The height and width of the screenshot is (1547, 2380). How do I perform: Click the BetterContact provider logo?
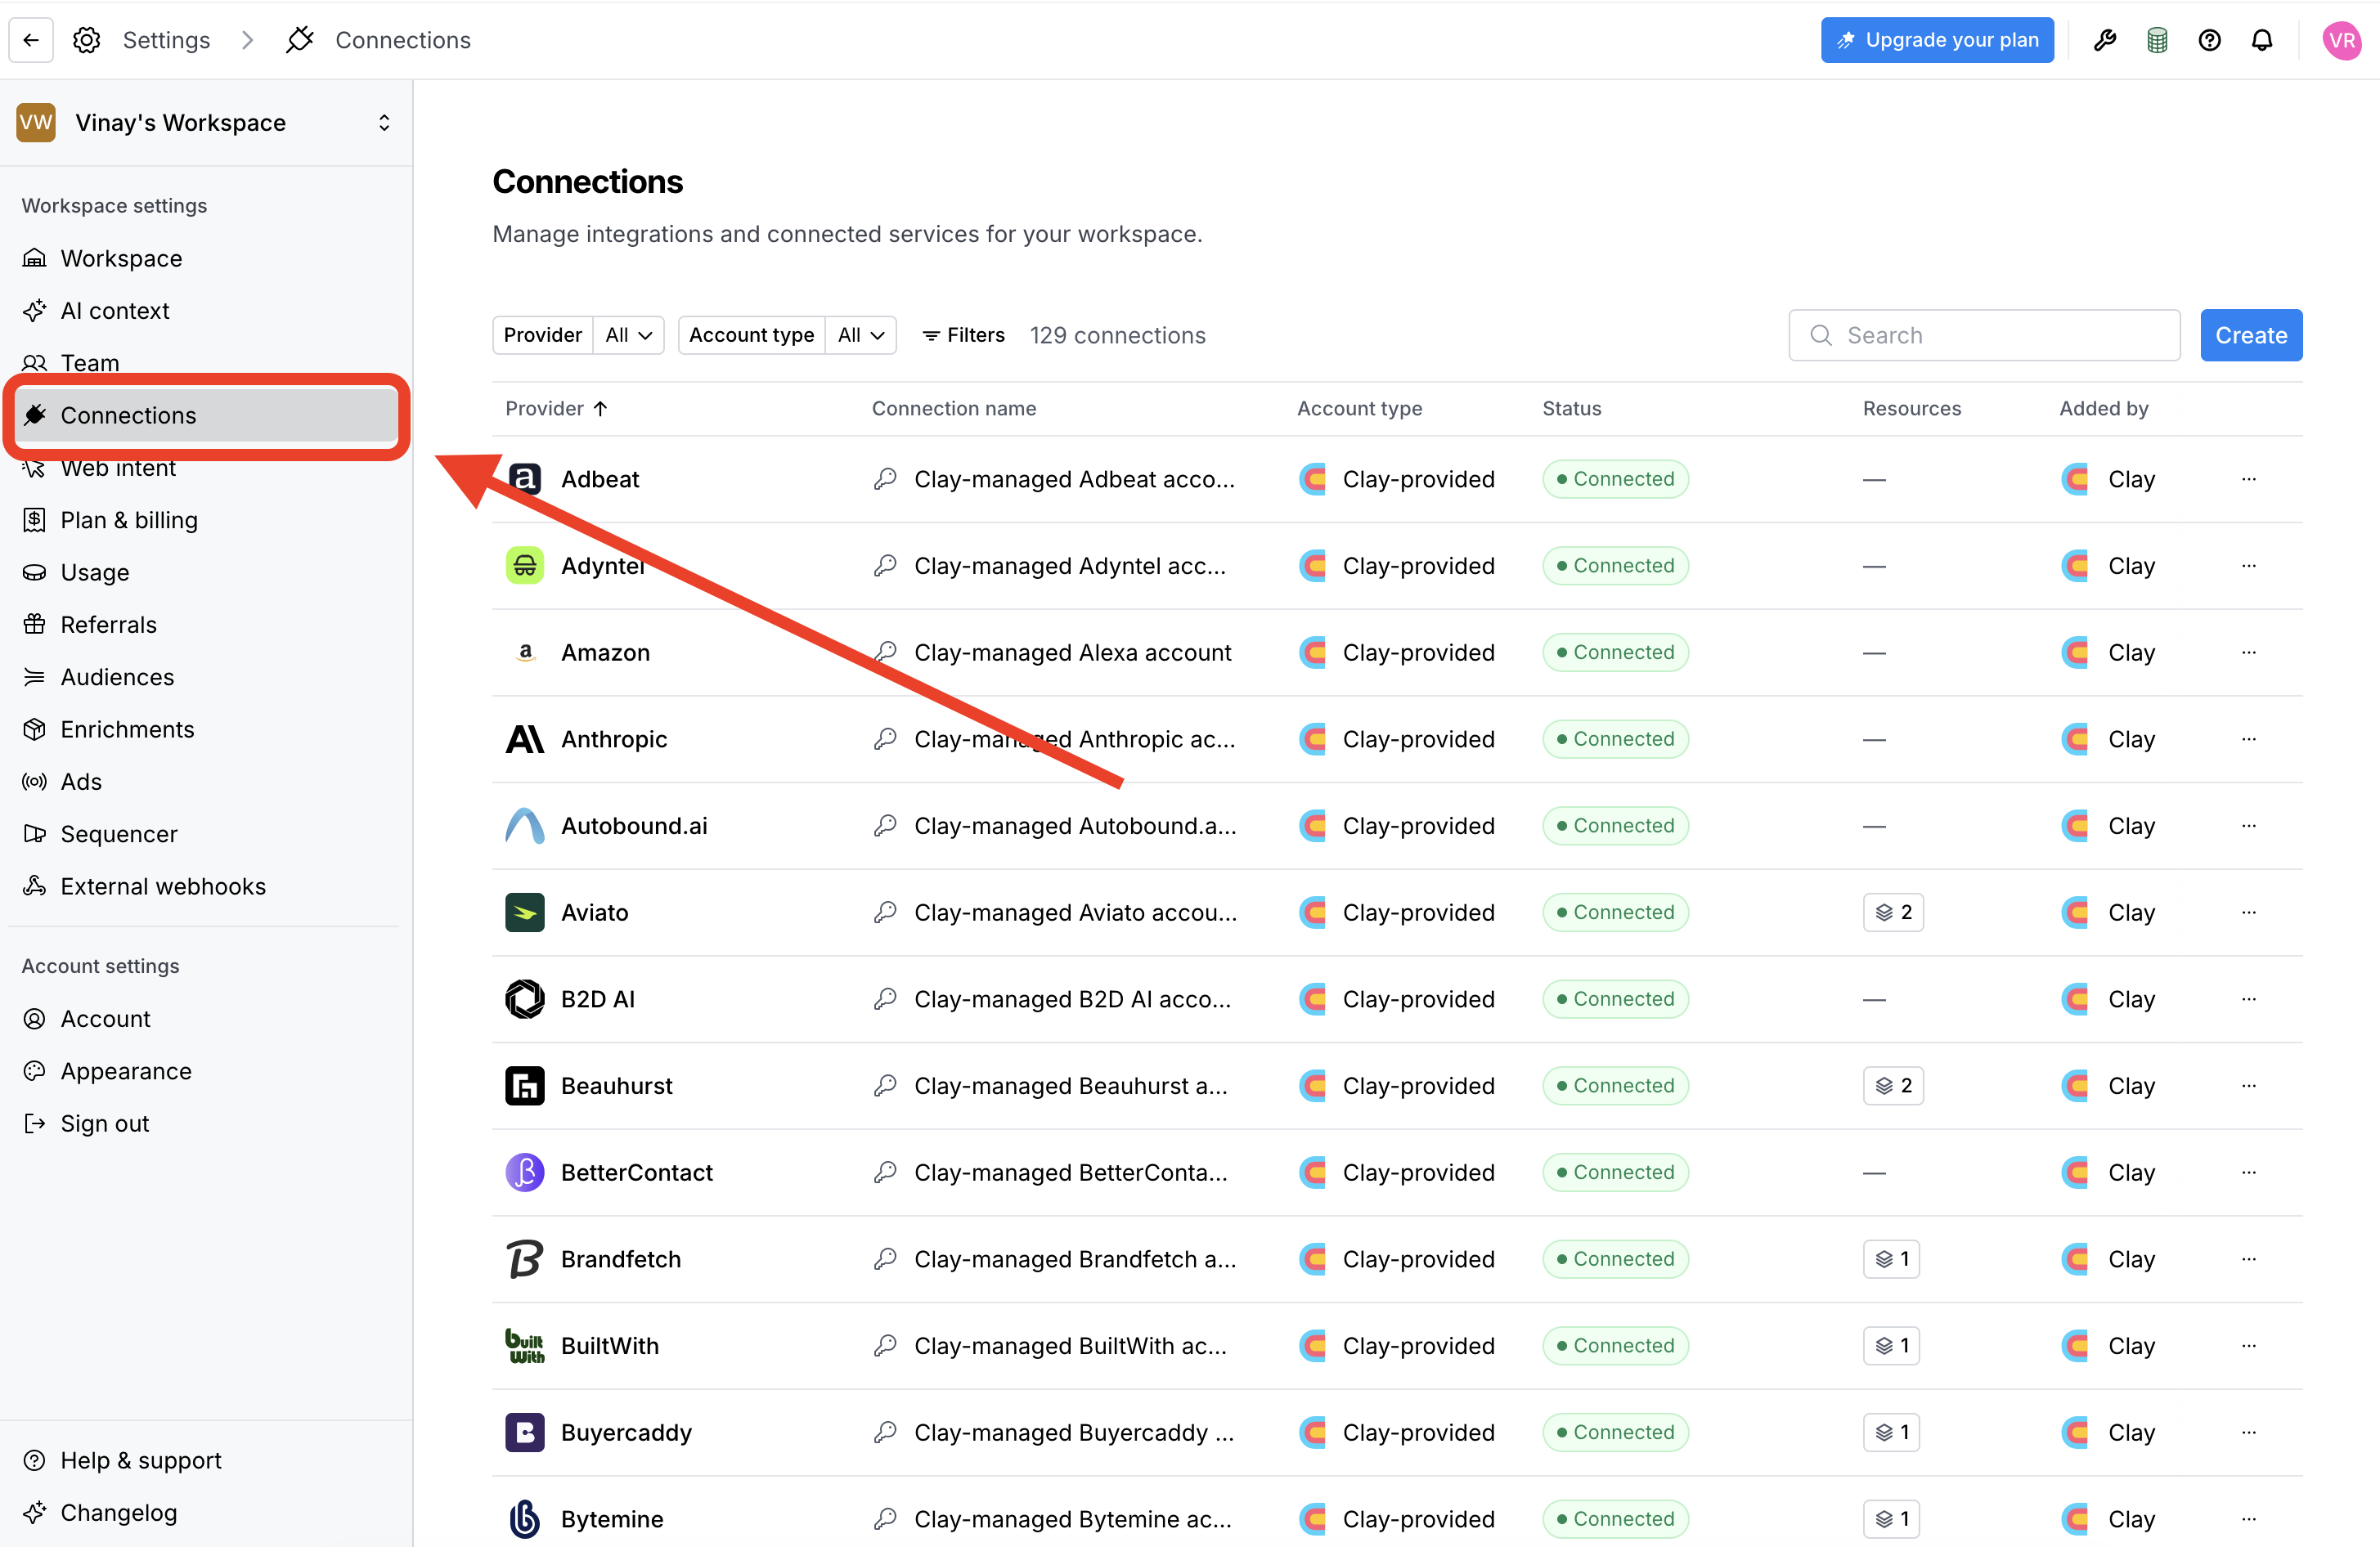[x=525, y=1172]
